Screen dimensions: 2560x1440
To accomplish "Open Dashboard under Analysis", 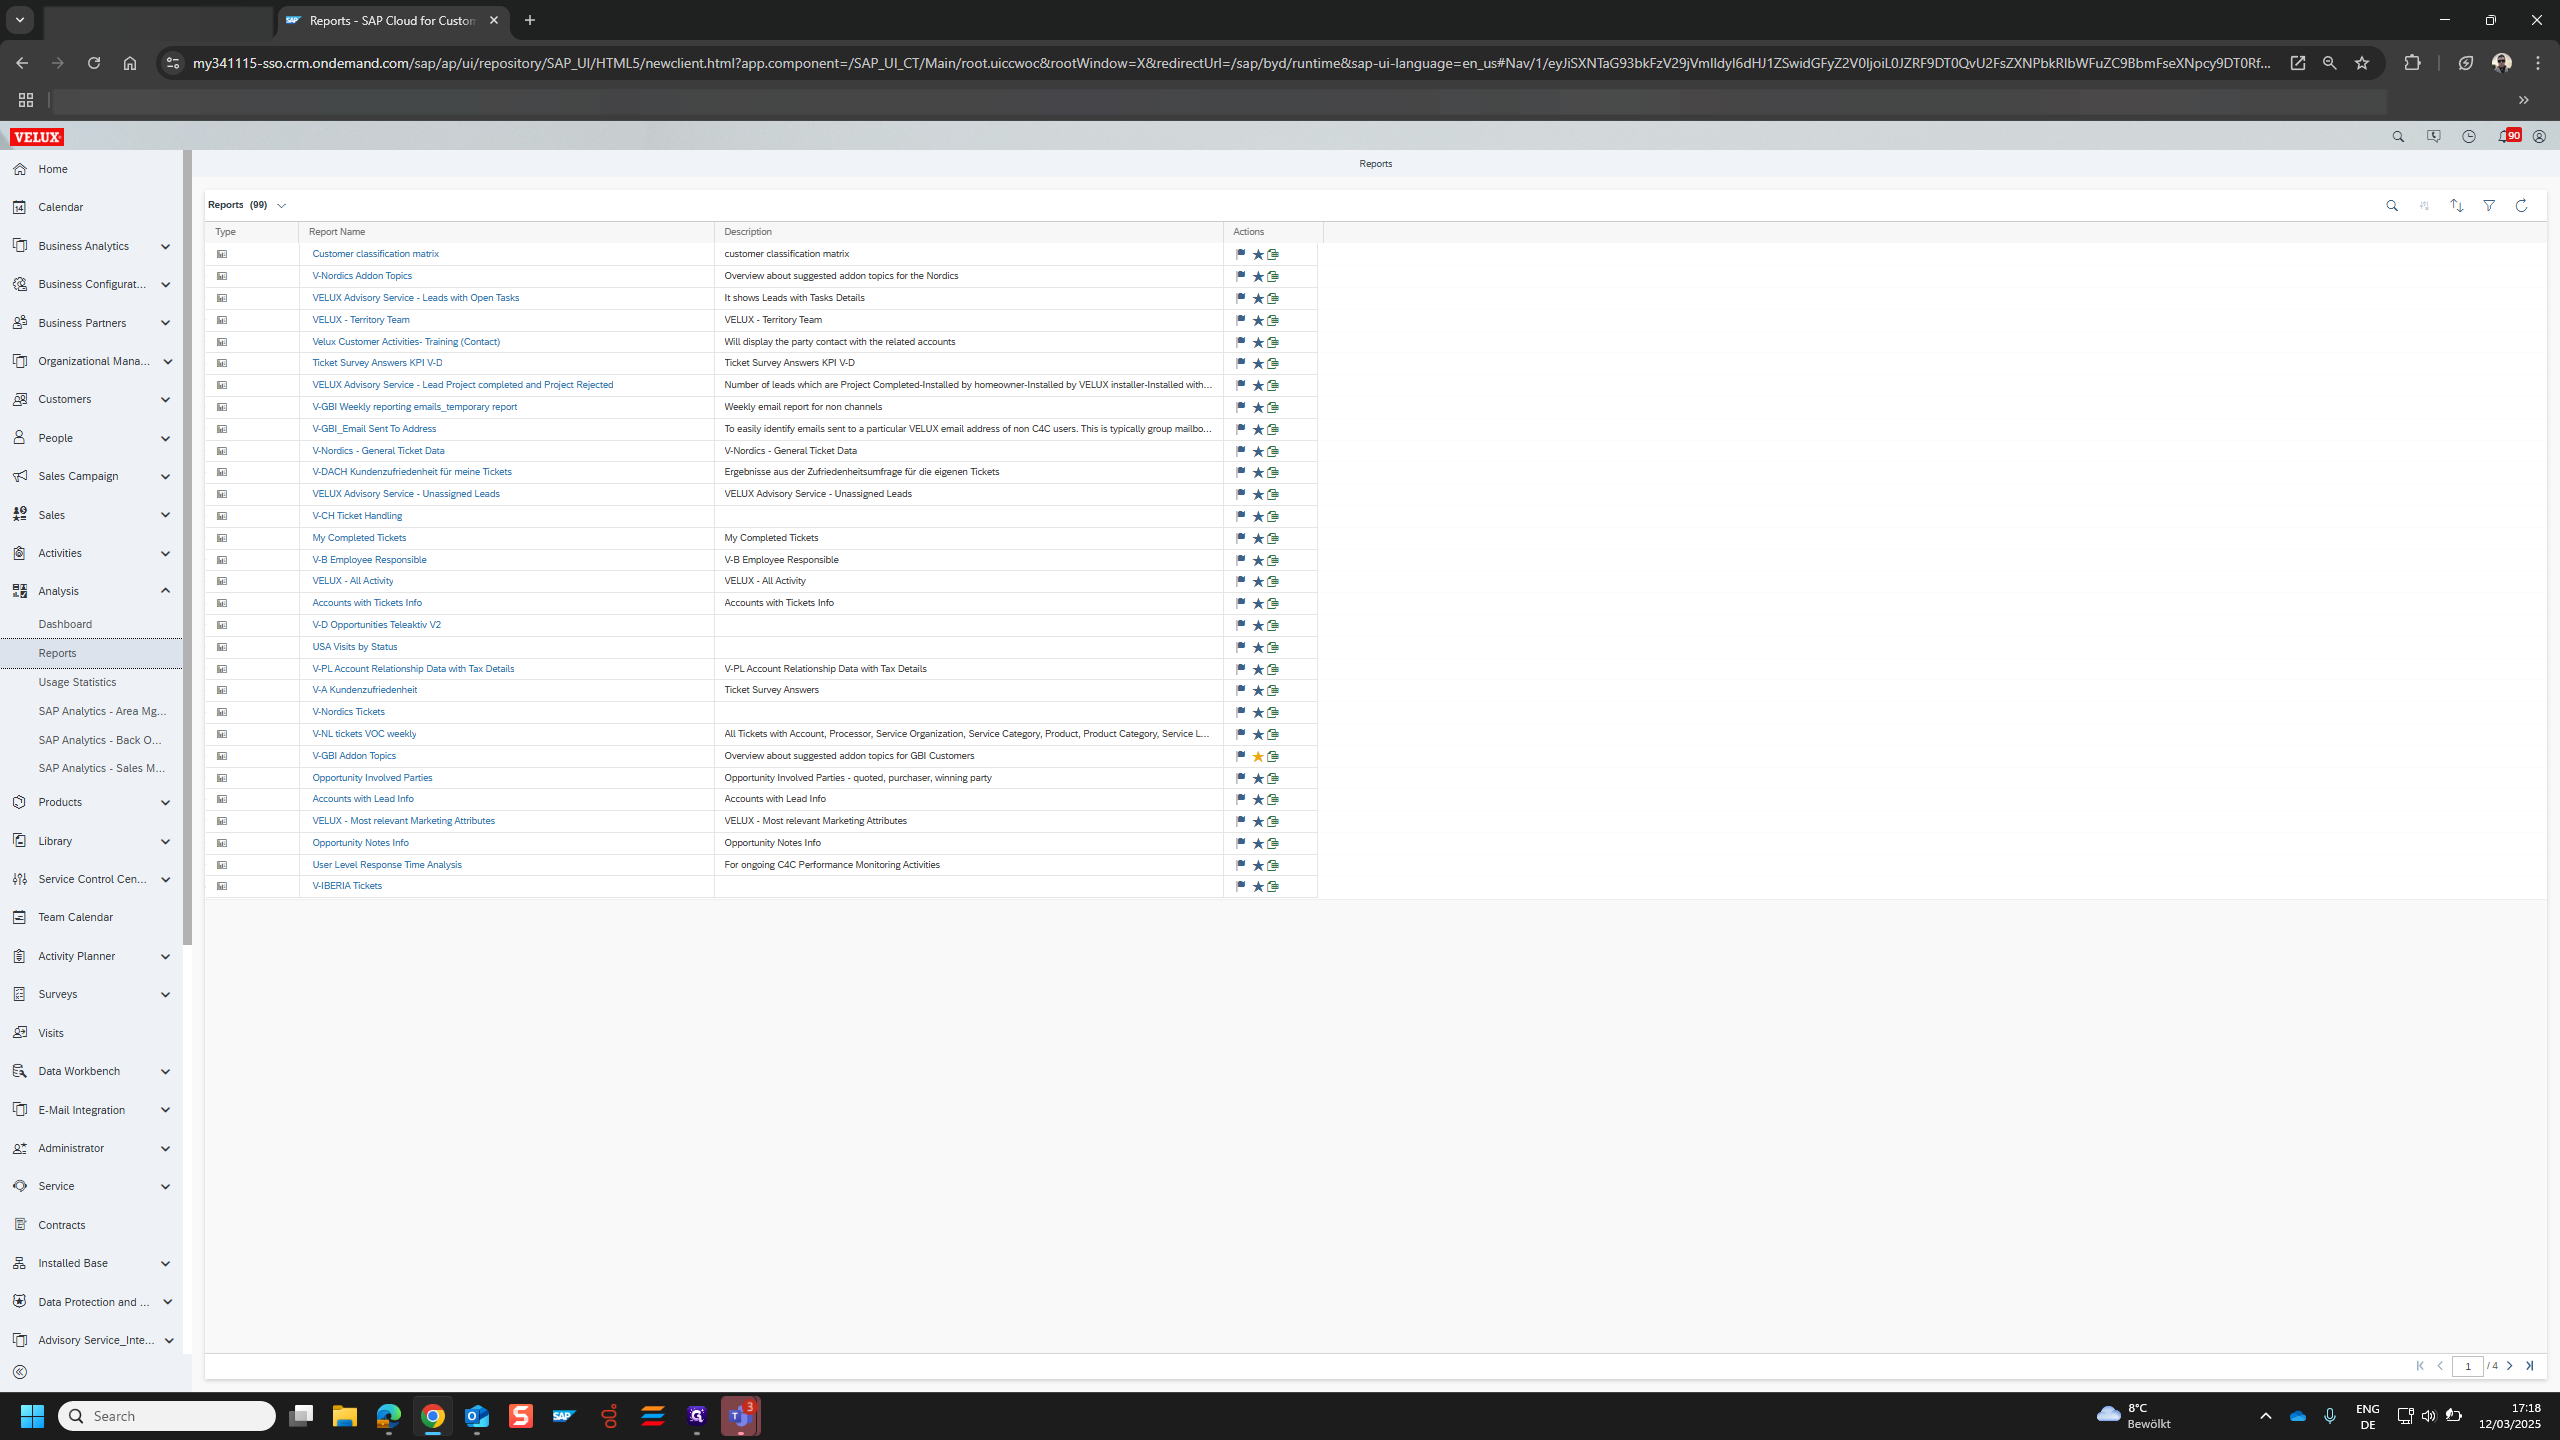I will click(65, 624).
